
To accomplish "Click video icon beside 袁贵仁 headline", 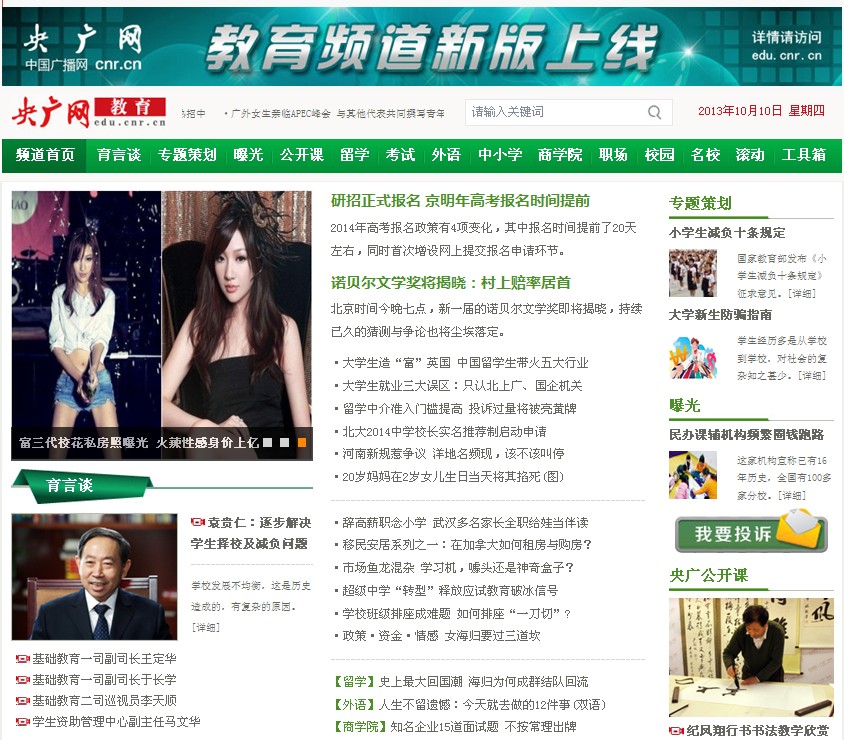I will tap(197, 523).
